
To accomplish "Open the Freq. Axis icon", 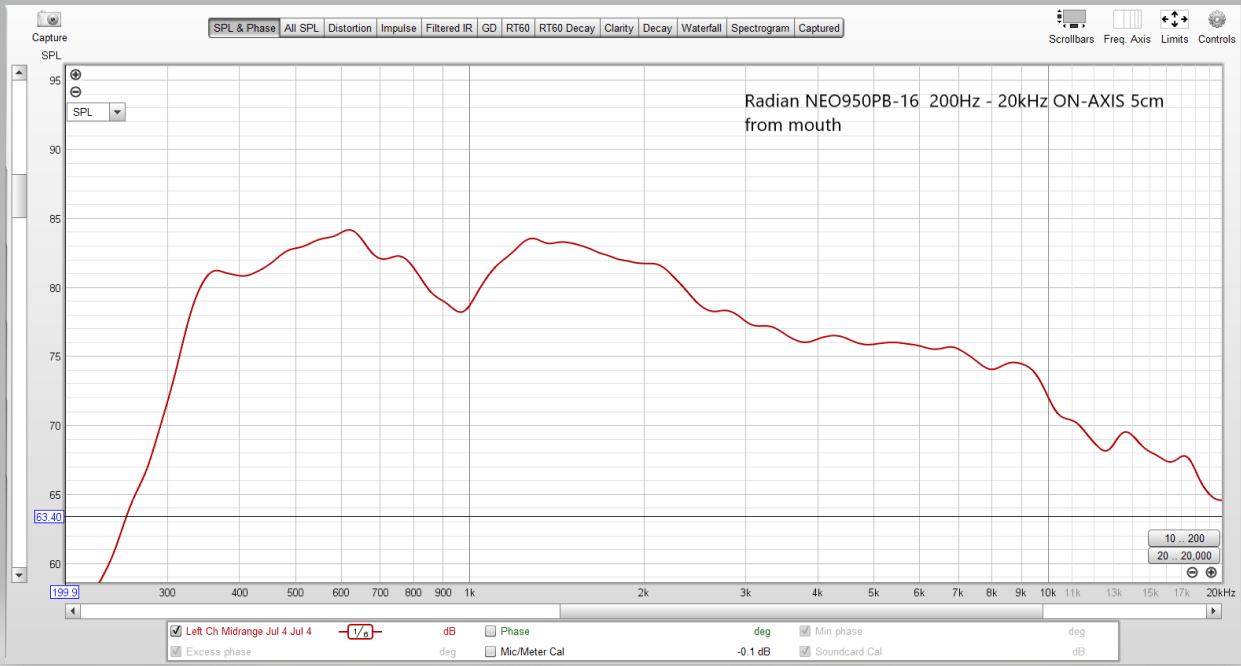I will click(x=1127, y=19).
